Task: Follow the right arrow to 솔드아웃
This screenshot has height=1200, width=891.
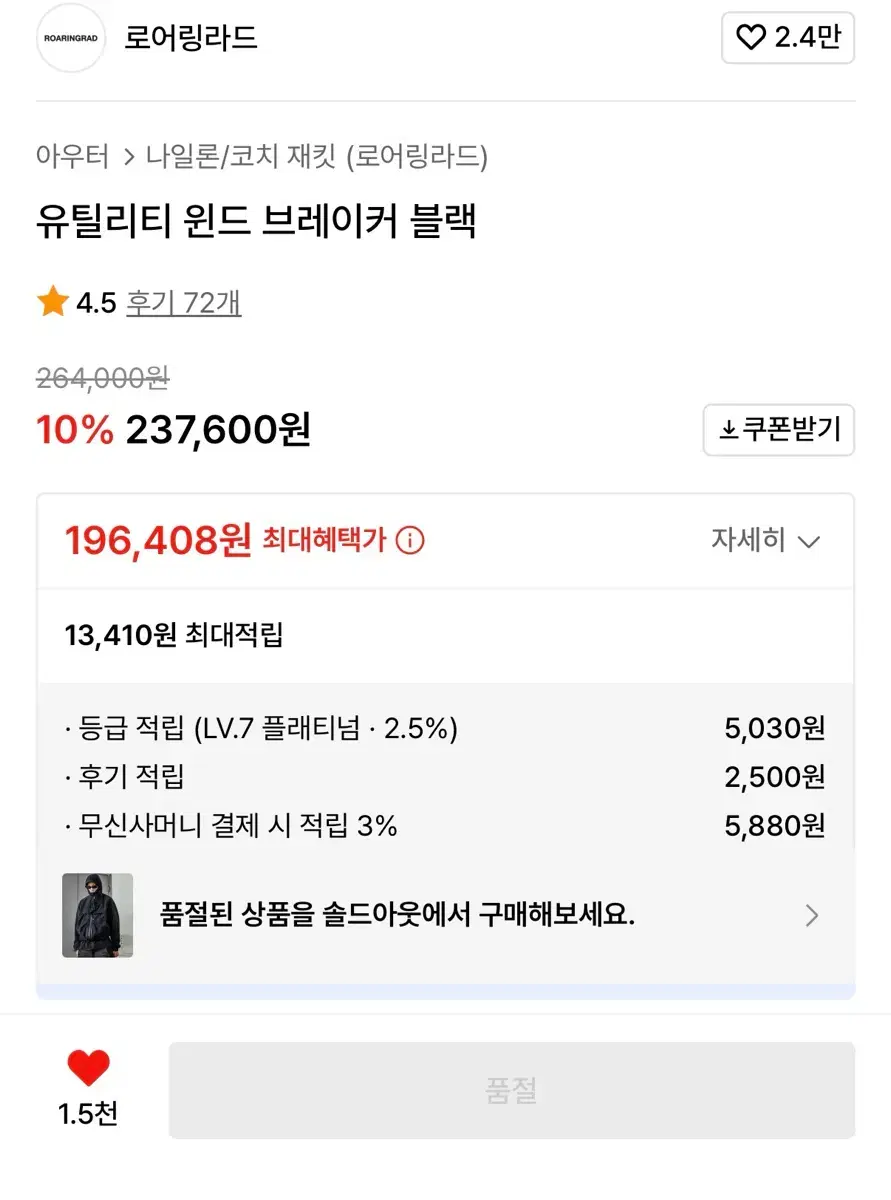Action: pos(812,915)
